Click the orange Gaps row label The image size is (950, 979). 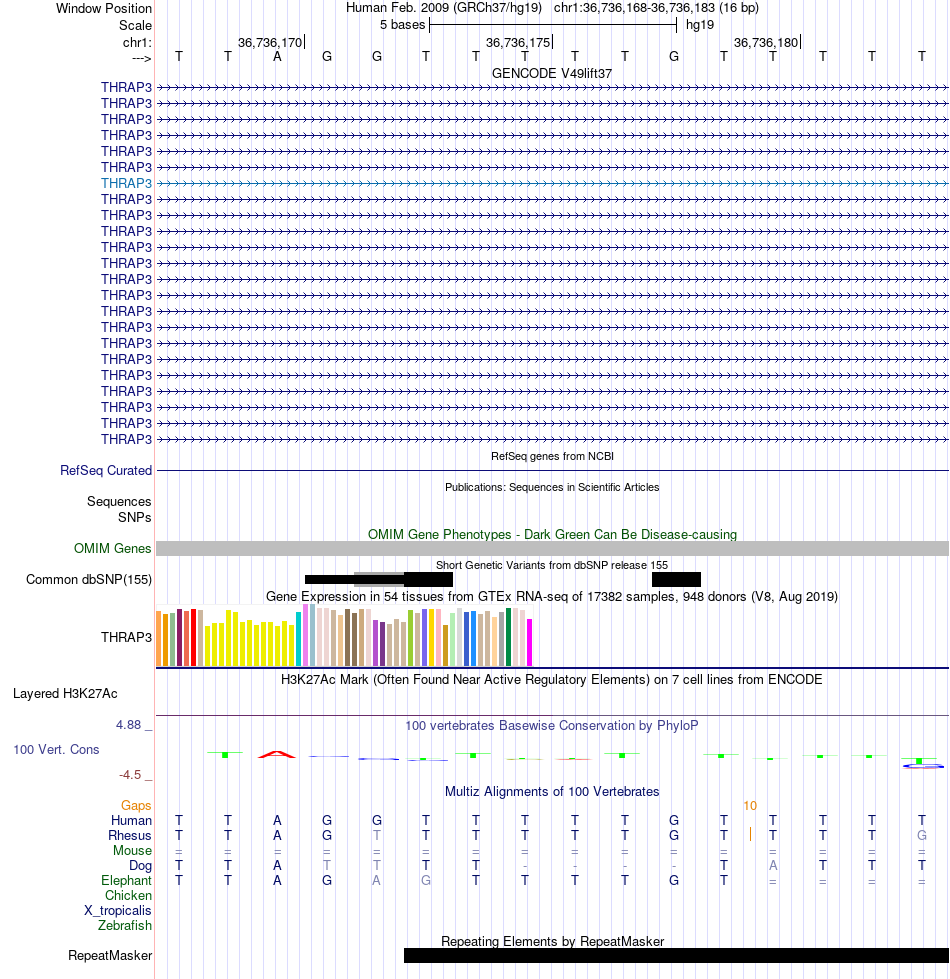click(x=136, y=805)
